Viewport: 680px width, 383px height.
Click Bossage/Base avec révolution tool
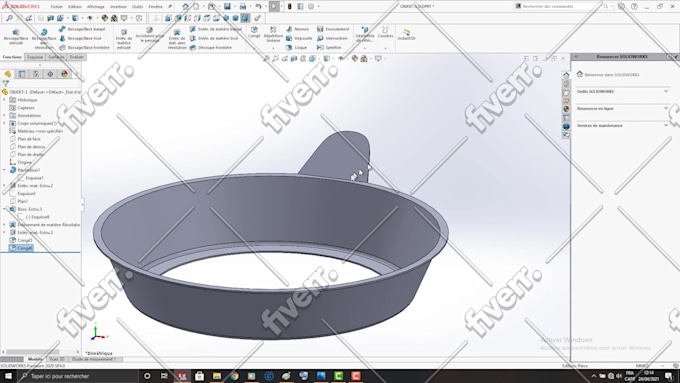click(x=44, y=39)
